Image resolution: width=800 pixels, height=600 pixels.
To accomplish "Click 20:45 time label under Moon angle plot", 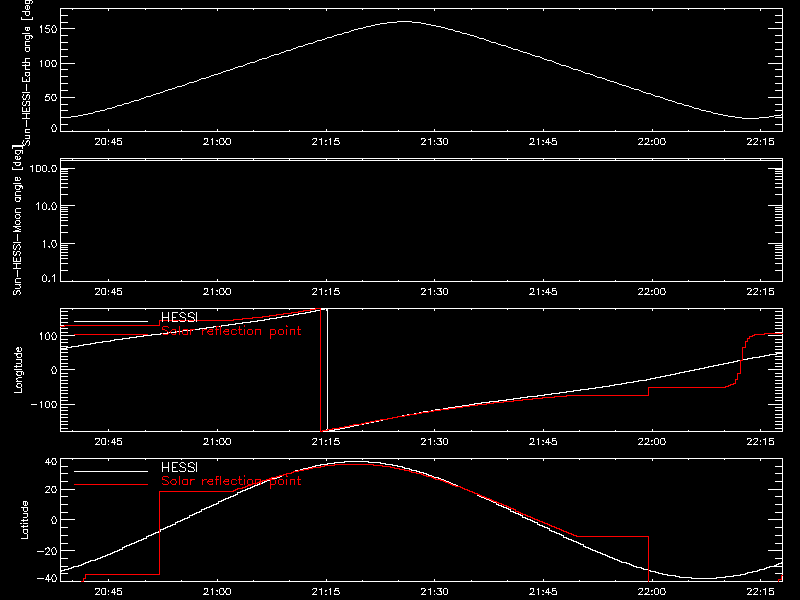I will (108, 292).
